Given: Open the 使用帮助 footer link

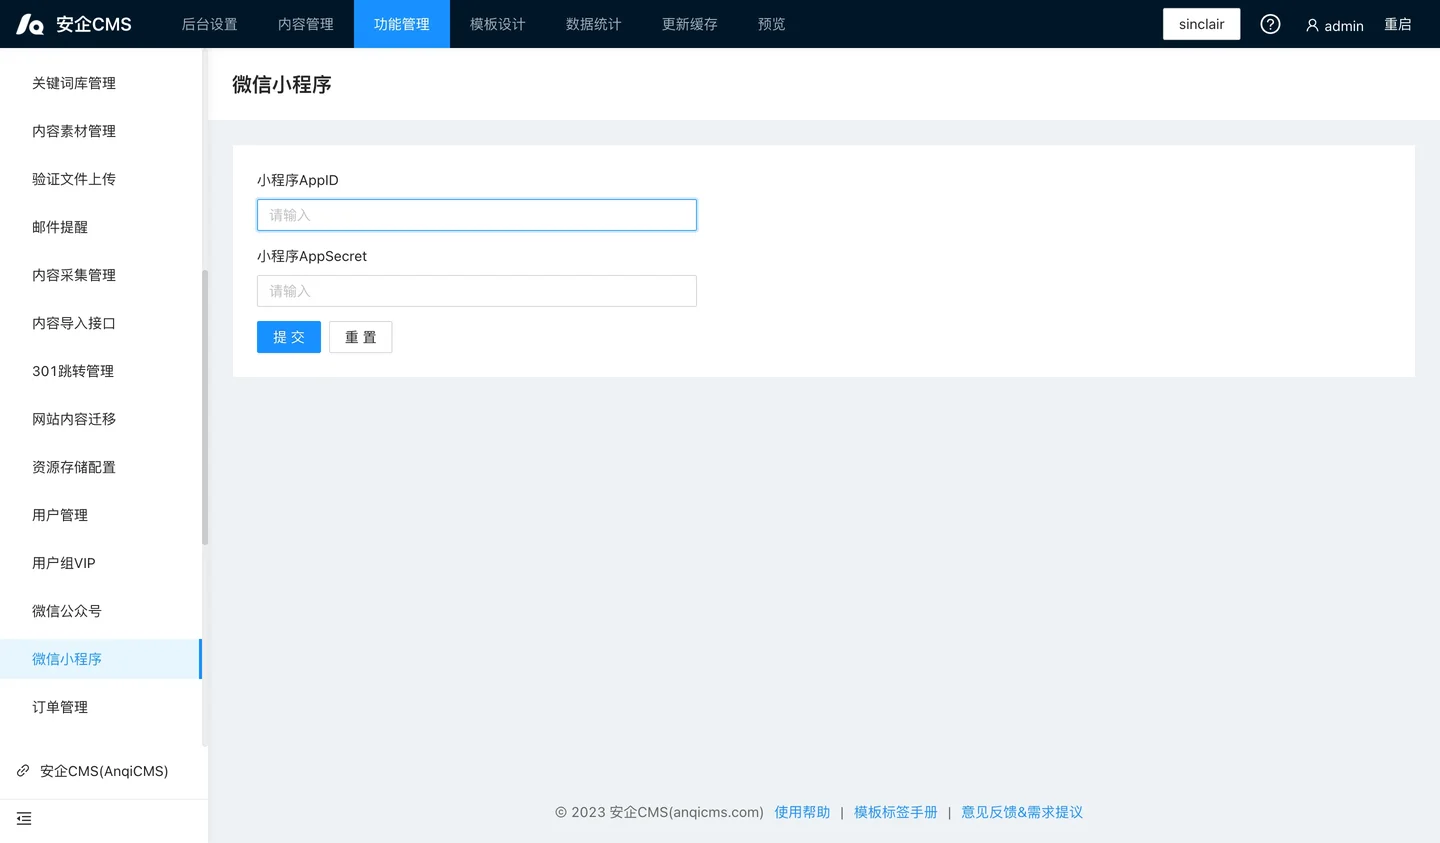Looking at the screenshot, I should (x=802, y=812).
